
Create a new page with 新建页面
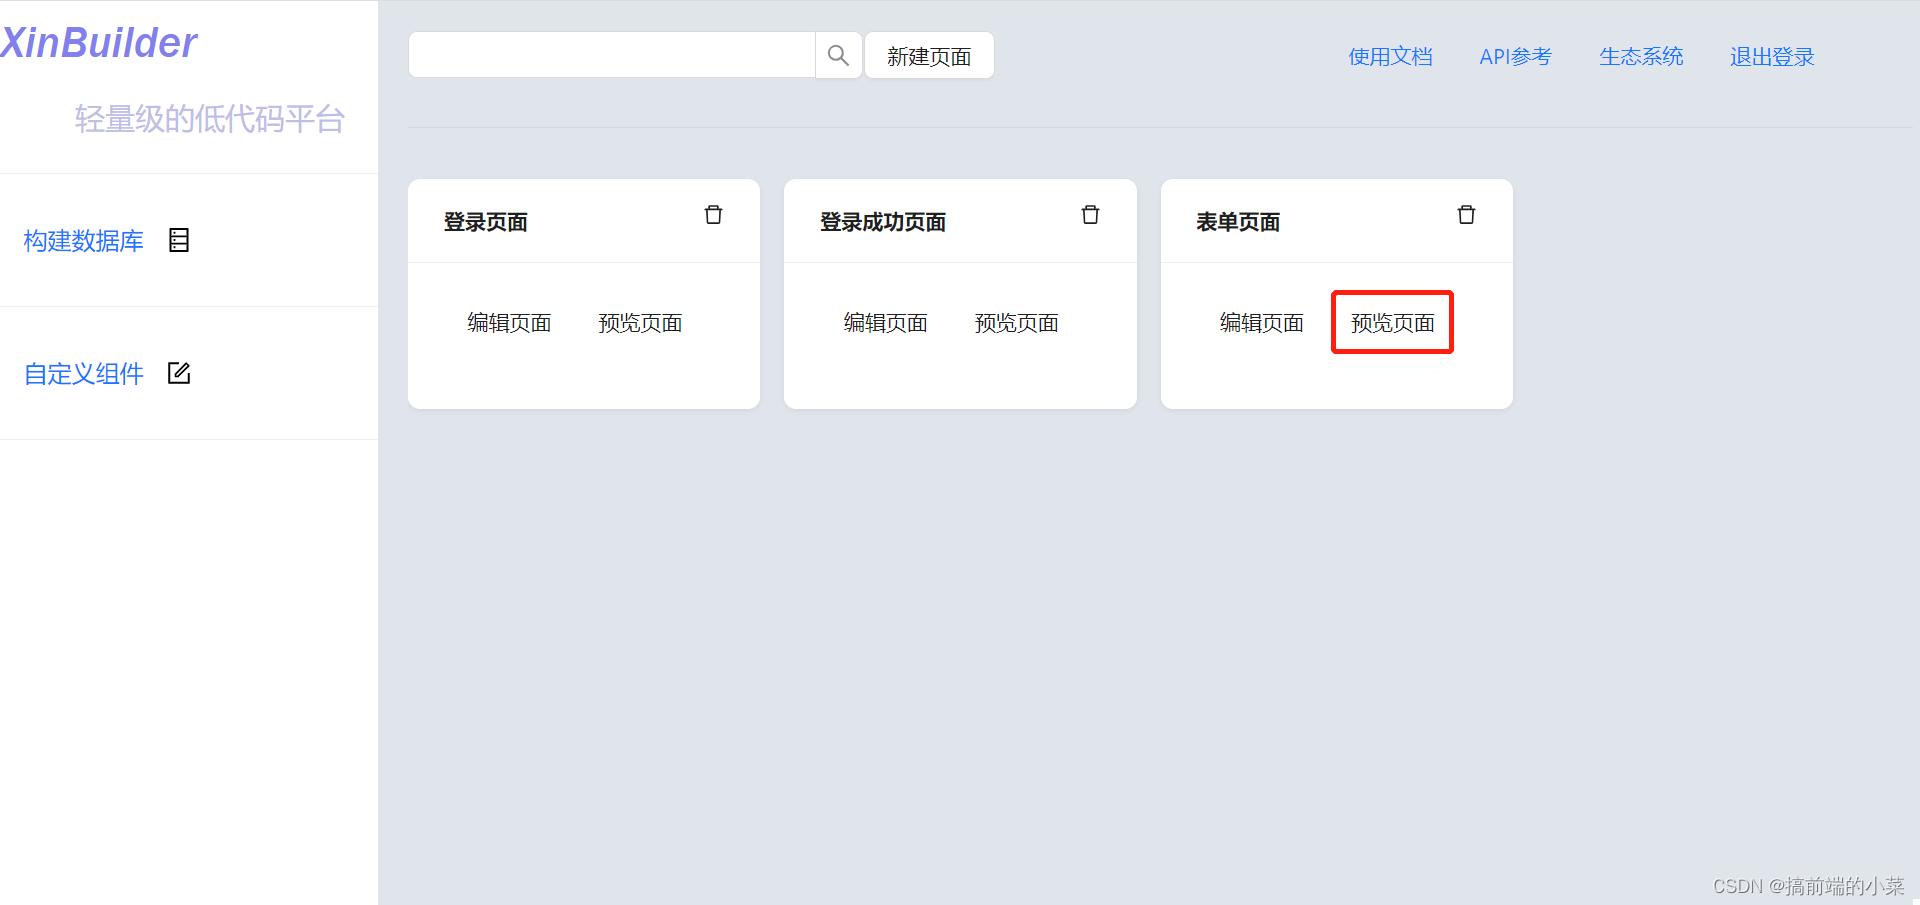click(929, 55)
